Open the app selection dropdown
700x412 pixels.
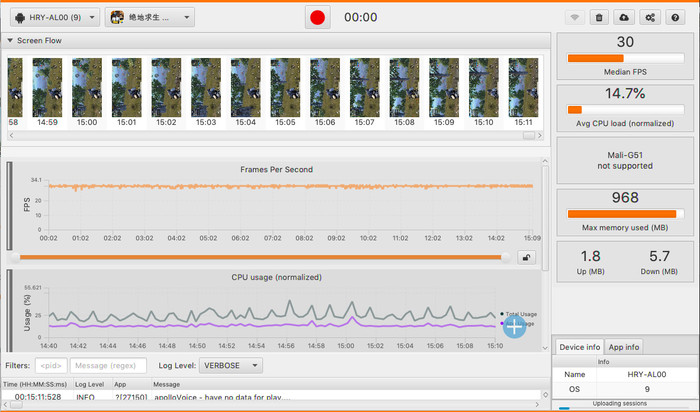point(150,18)
